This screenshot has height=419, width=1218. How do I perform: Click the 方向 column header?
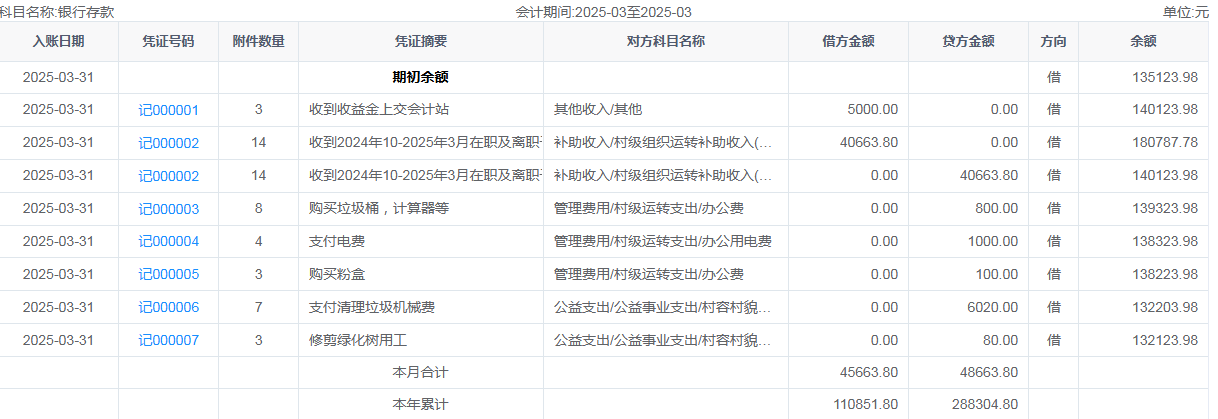point(1053,41)
